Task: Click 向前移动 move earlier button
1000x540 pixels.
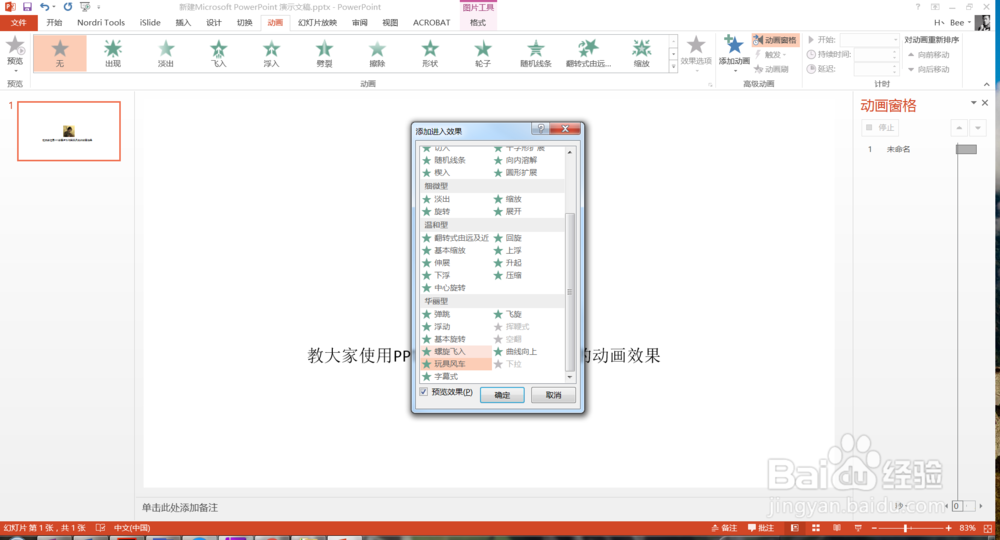Action: click(929, 55)
